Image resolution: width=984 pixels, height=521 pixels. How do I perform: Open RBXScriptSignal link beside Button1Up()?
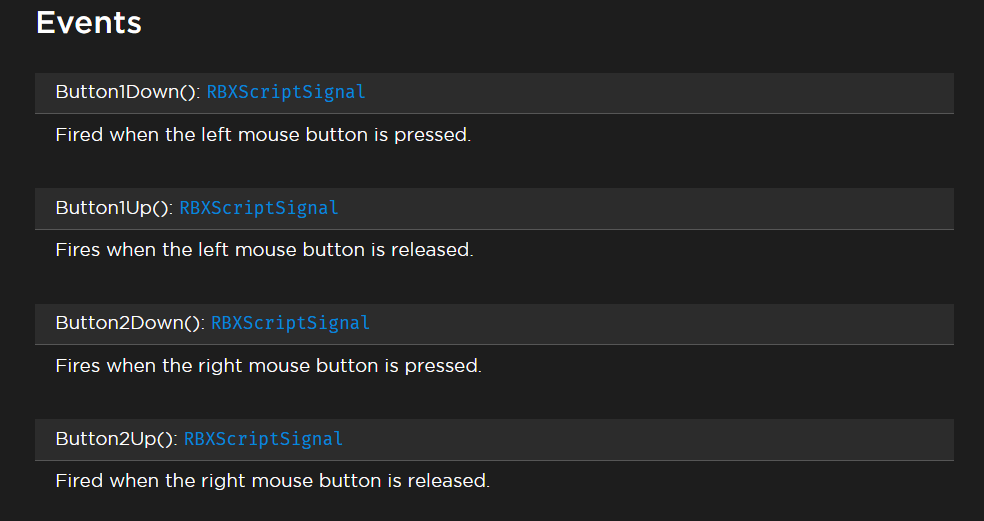click(259, 208)
